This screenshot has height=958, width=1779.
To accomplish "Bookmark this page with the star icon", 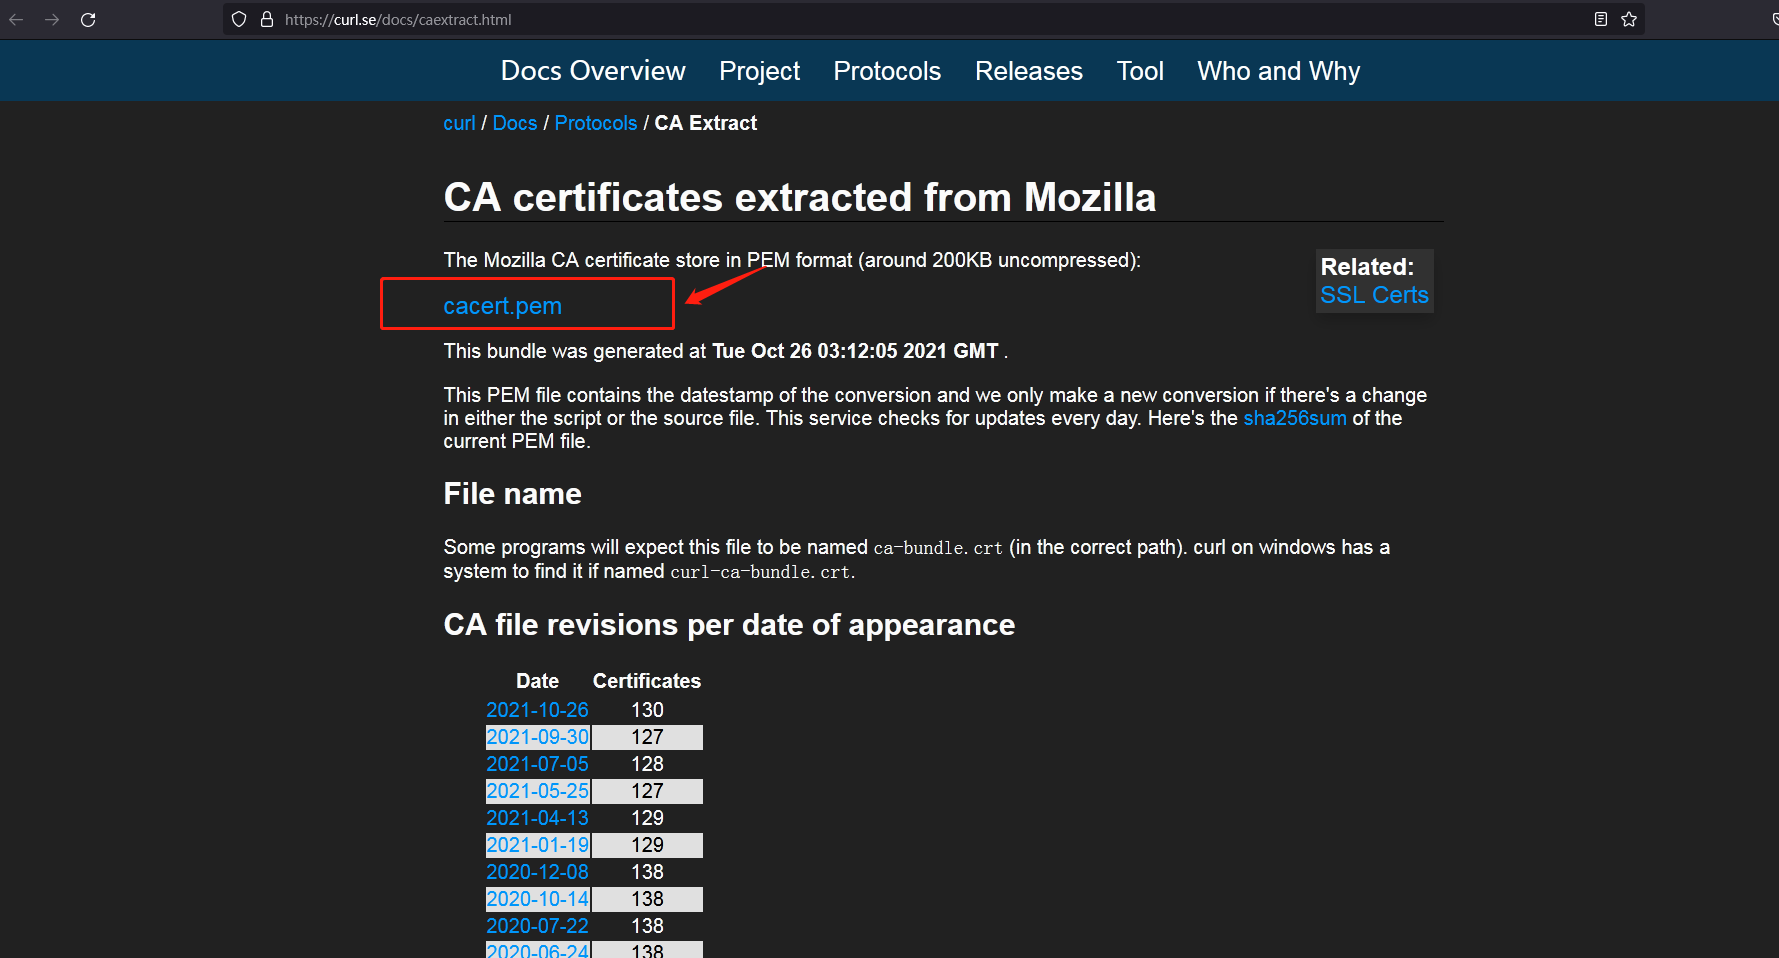I will [x=1629, y=19].
